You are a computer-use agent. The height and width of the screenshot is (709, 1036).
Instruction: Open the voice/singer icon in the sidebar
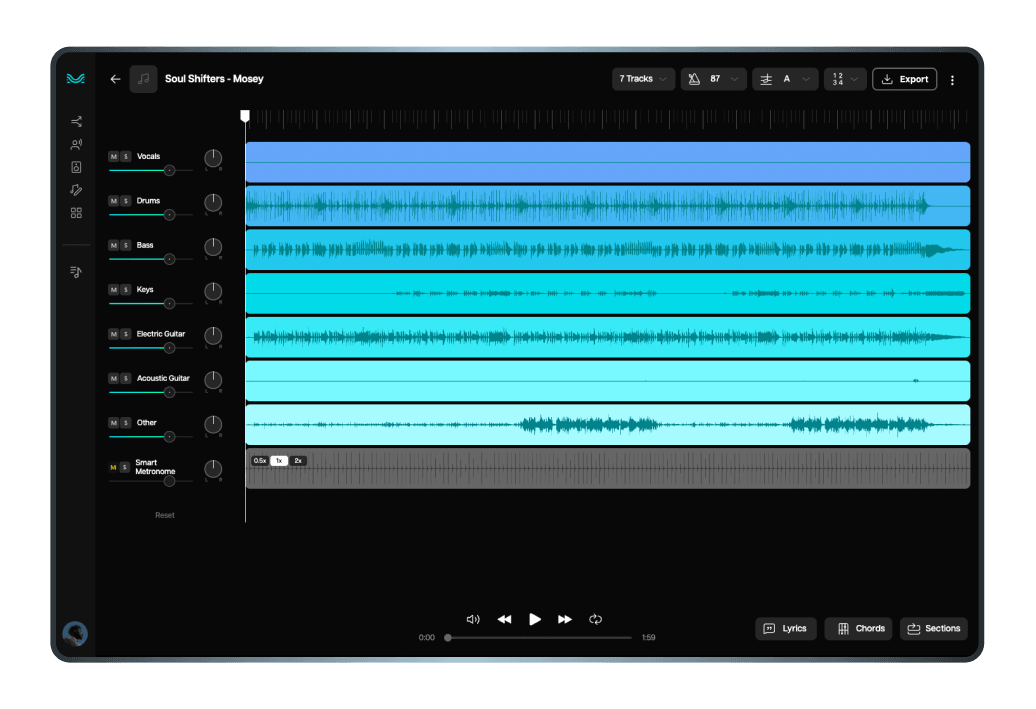[76, 145]
